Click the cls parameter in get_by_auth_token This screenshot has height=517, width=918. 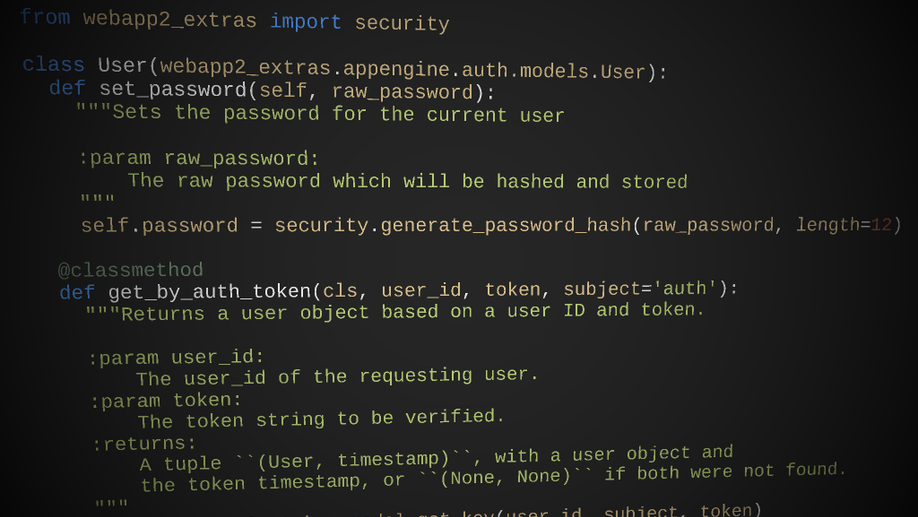(340, 291)
